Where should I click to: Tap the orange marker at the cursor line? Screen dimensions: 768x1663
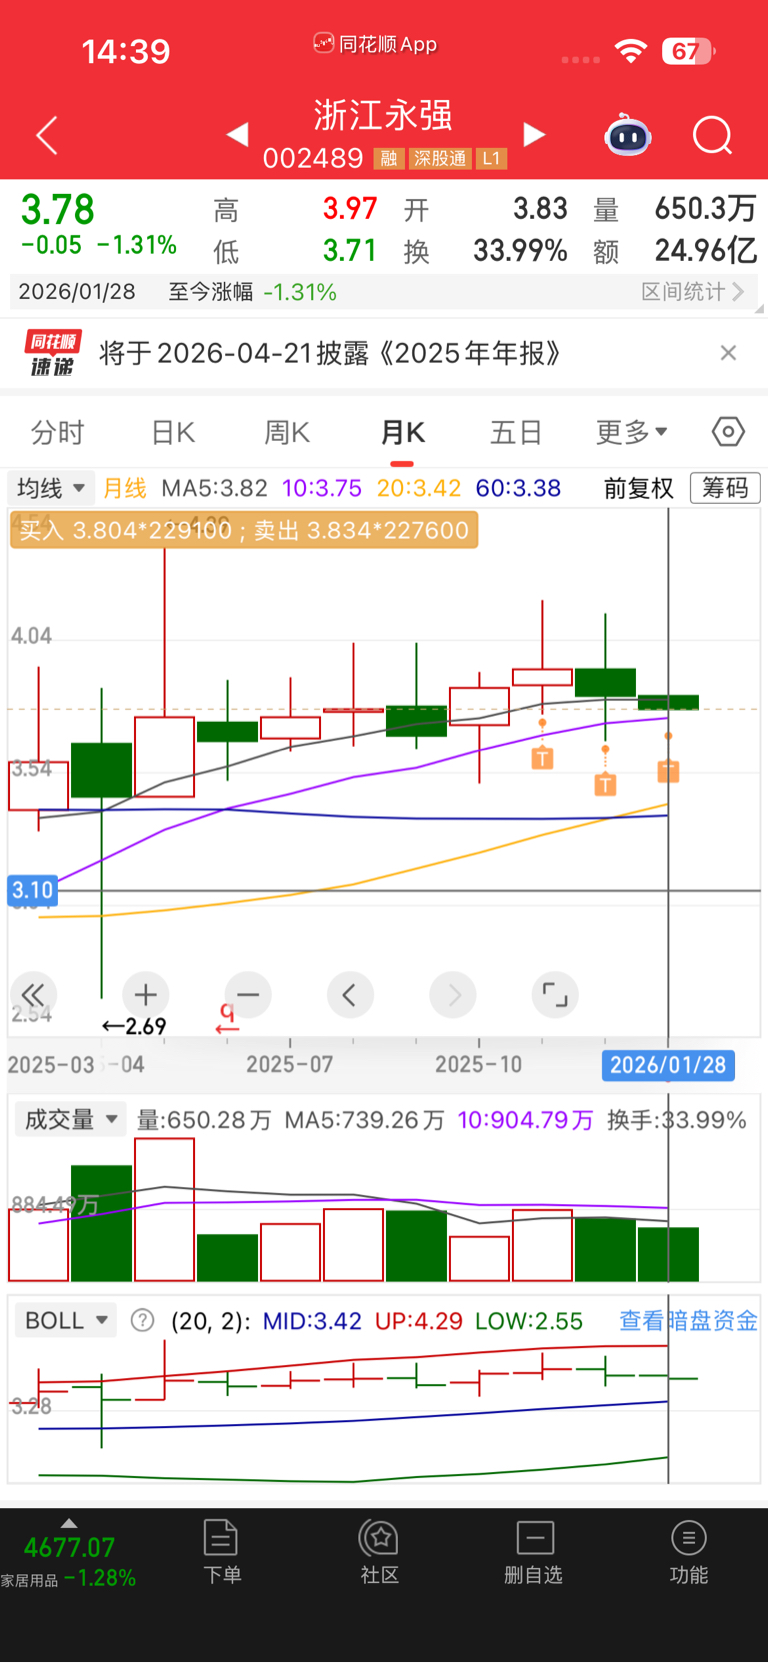(668, 771)
